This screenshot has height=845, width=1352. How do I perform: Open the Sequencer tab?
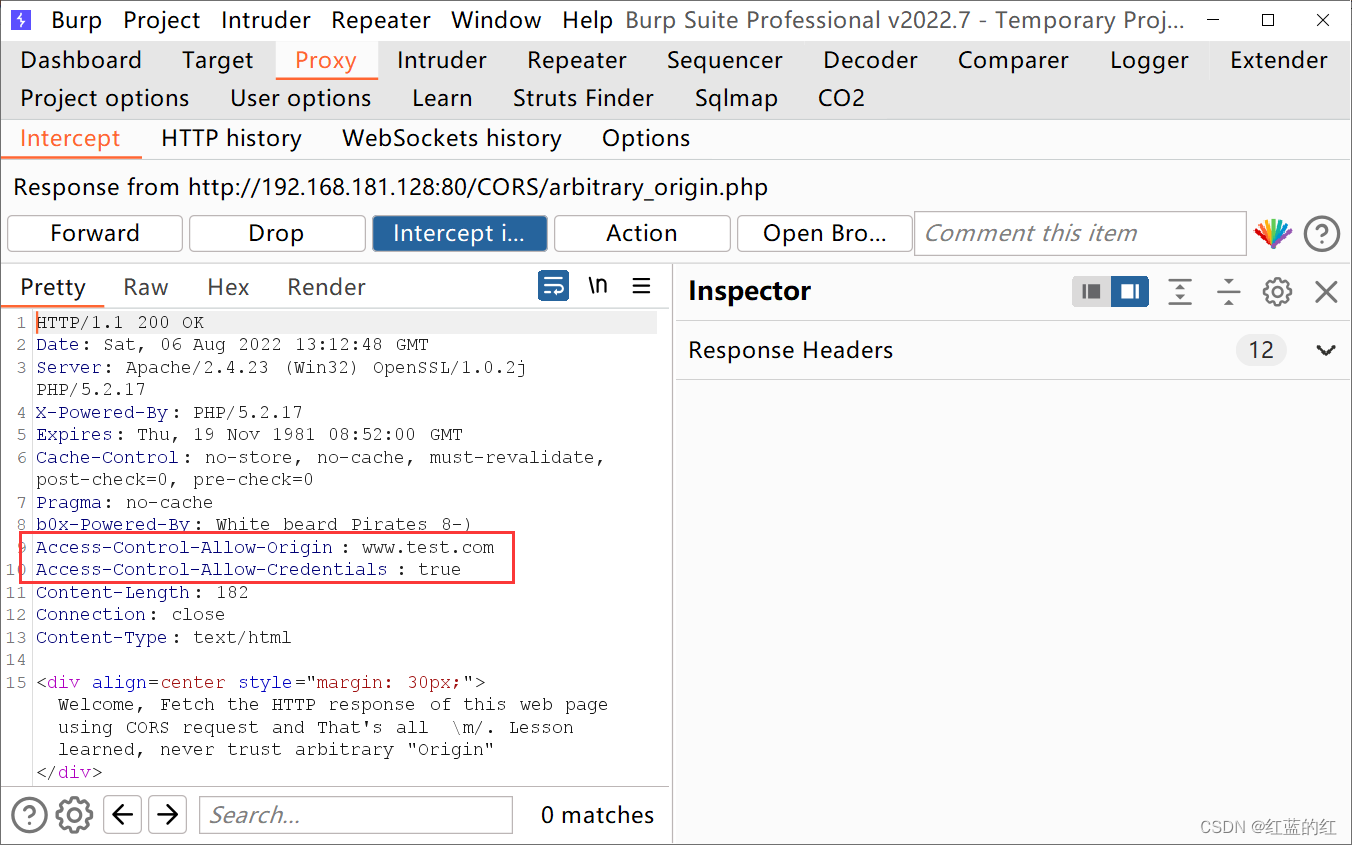pyautogui.click(x=725, y=60)
